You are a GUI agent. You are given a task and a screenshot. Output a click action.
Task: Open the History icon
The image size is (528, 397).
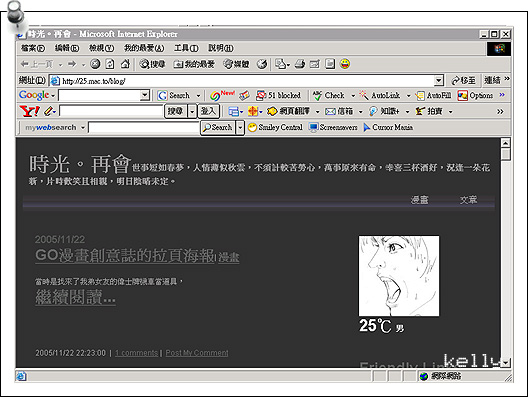coord(262,64)
